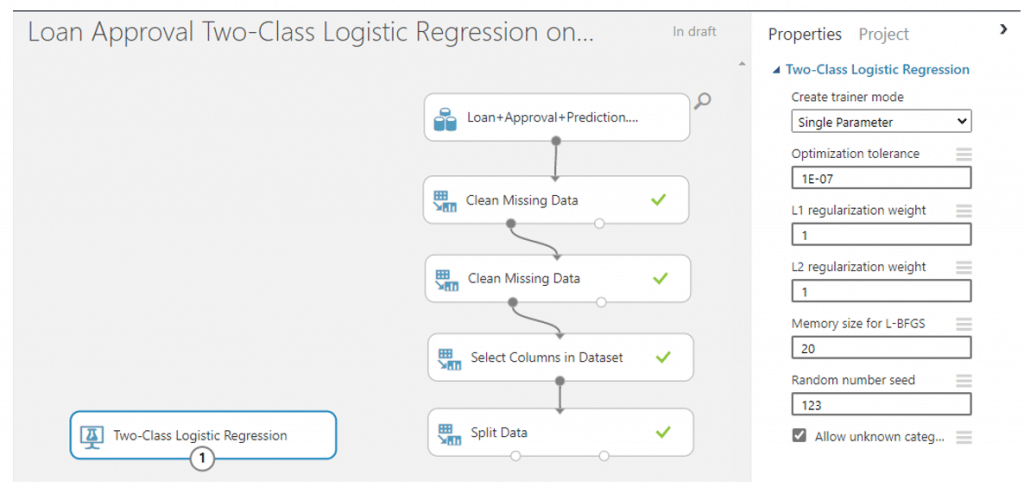Switch to the Project tab
1024x487 pixels.
point(884,34)
